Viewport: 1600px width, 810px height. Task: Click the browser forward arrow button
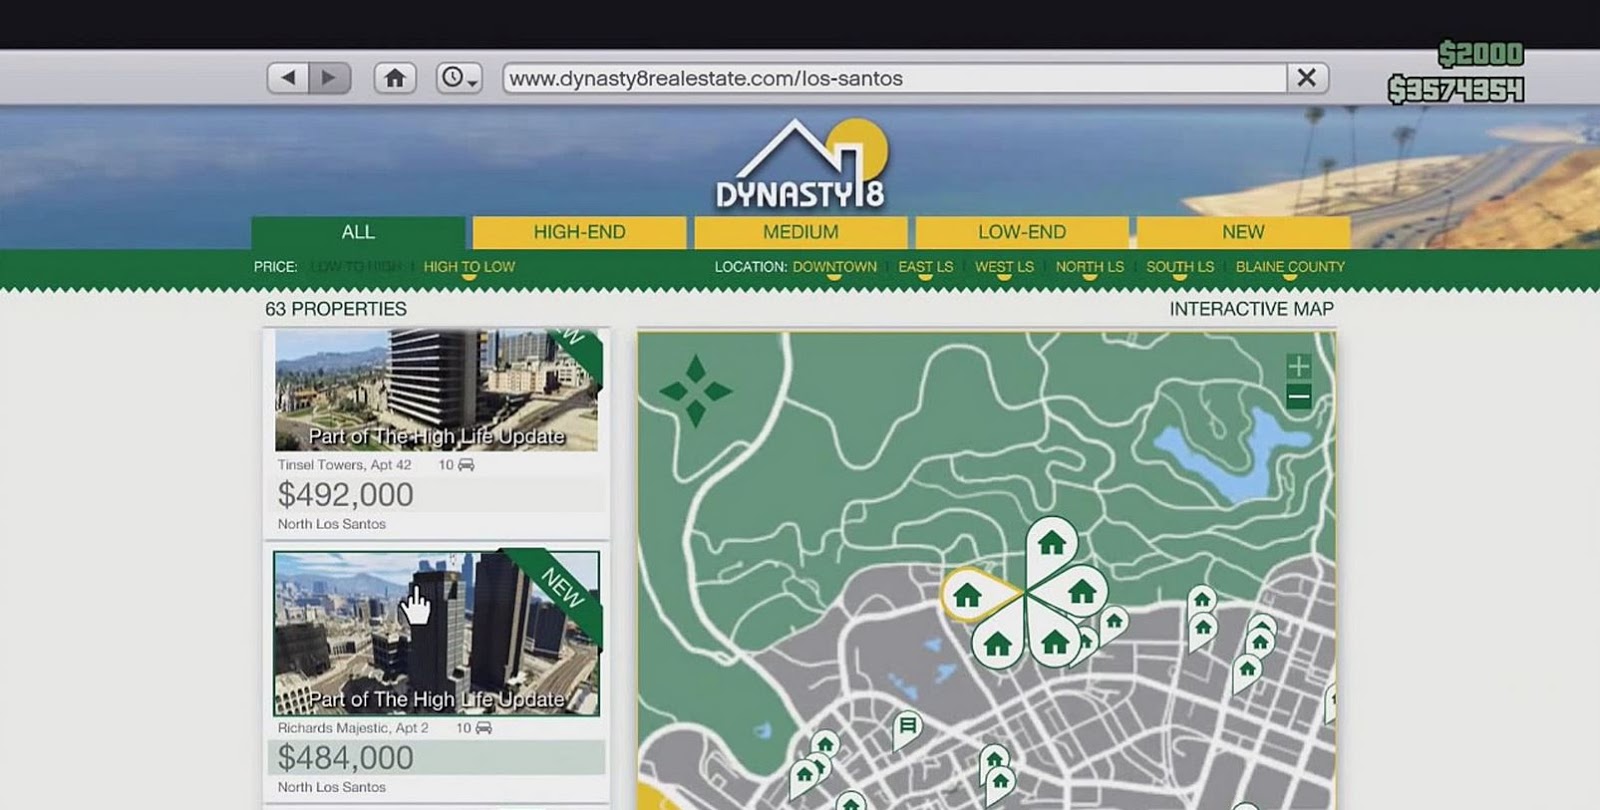coord(330,78)
